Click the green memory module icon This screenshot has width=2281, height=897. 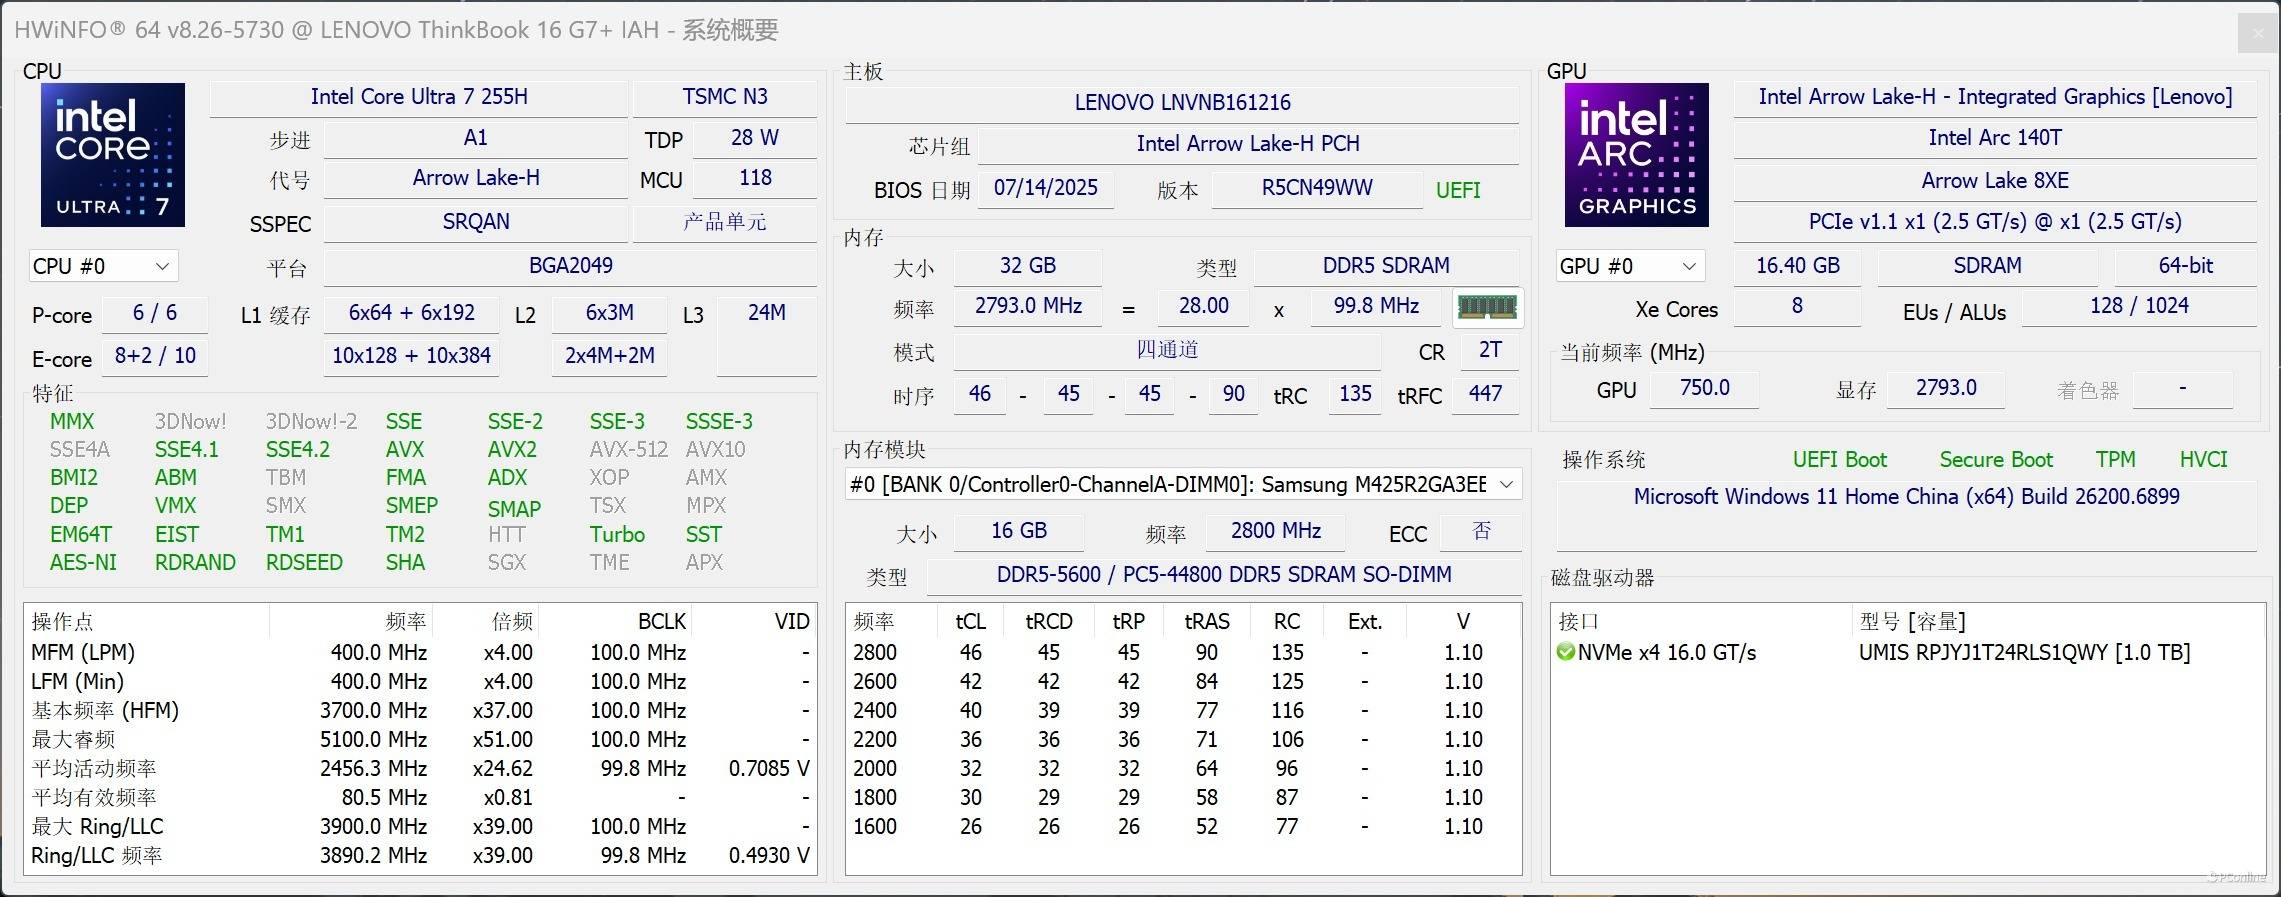pyautogui.click(x=1487, y=307)
